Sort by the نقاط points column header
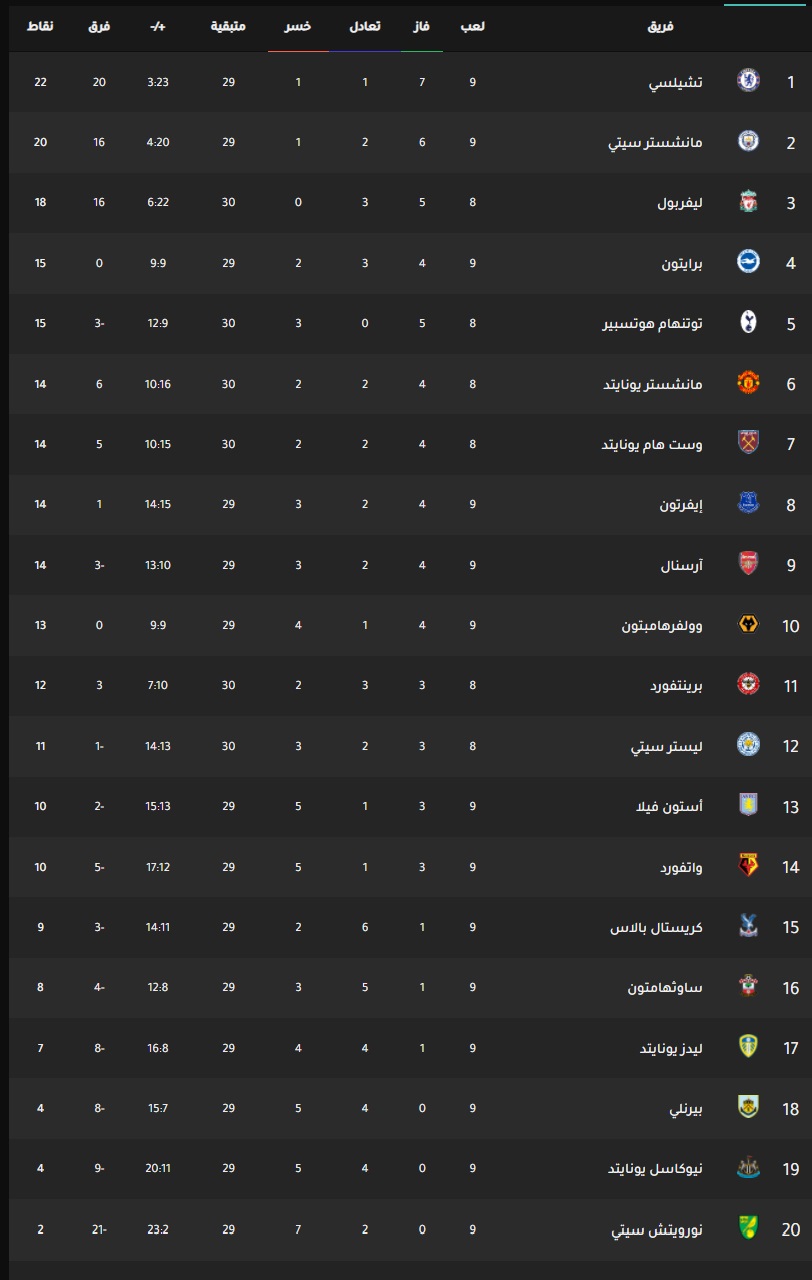This screenshot has height=1280, width=812. pyautogui.click(x=40, y=26)
